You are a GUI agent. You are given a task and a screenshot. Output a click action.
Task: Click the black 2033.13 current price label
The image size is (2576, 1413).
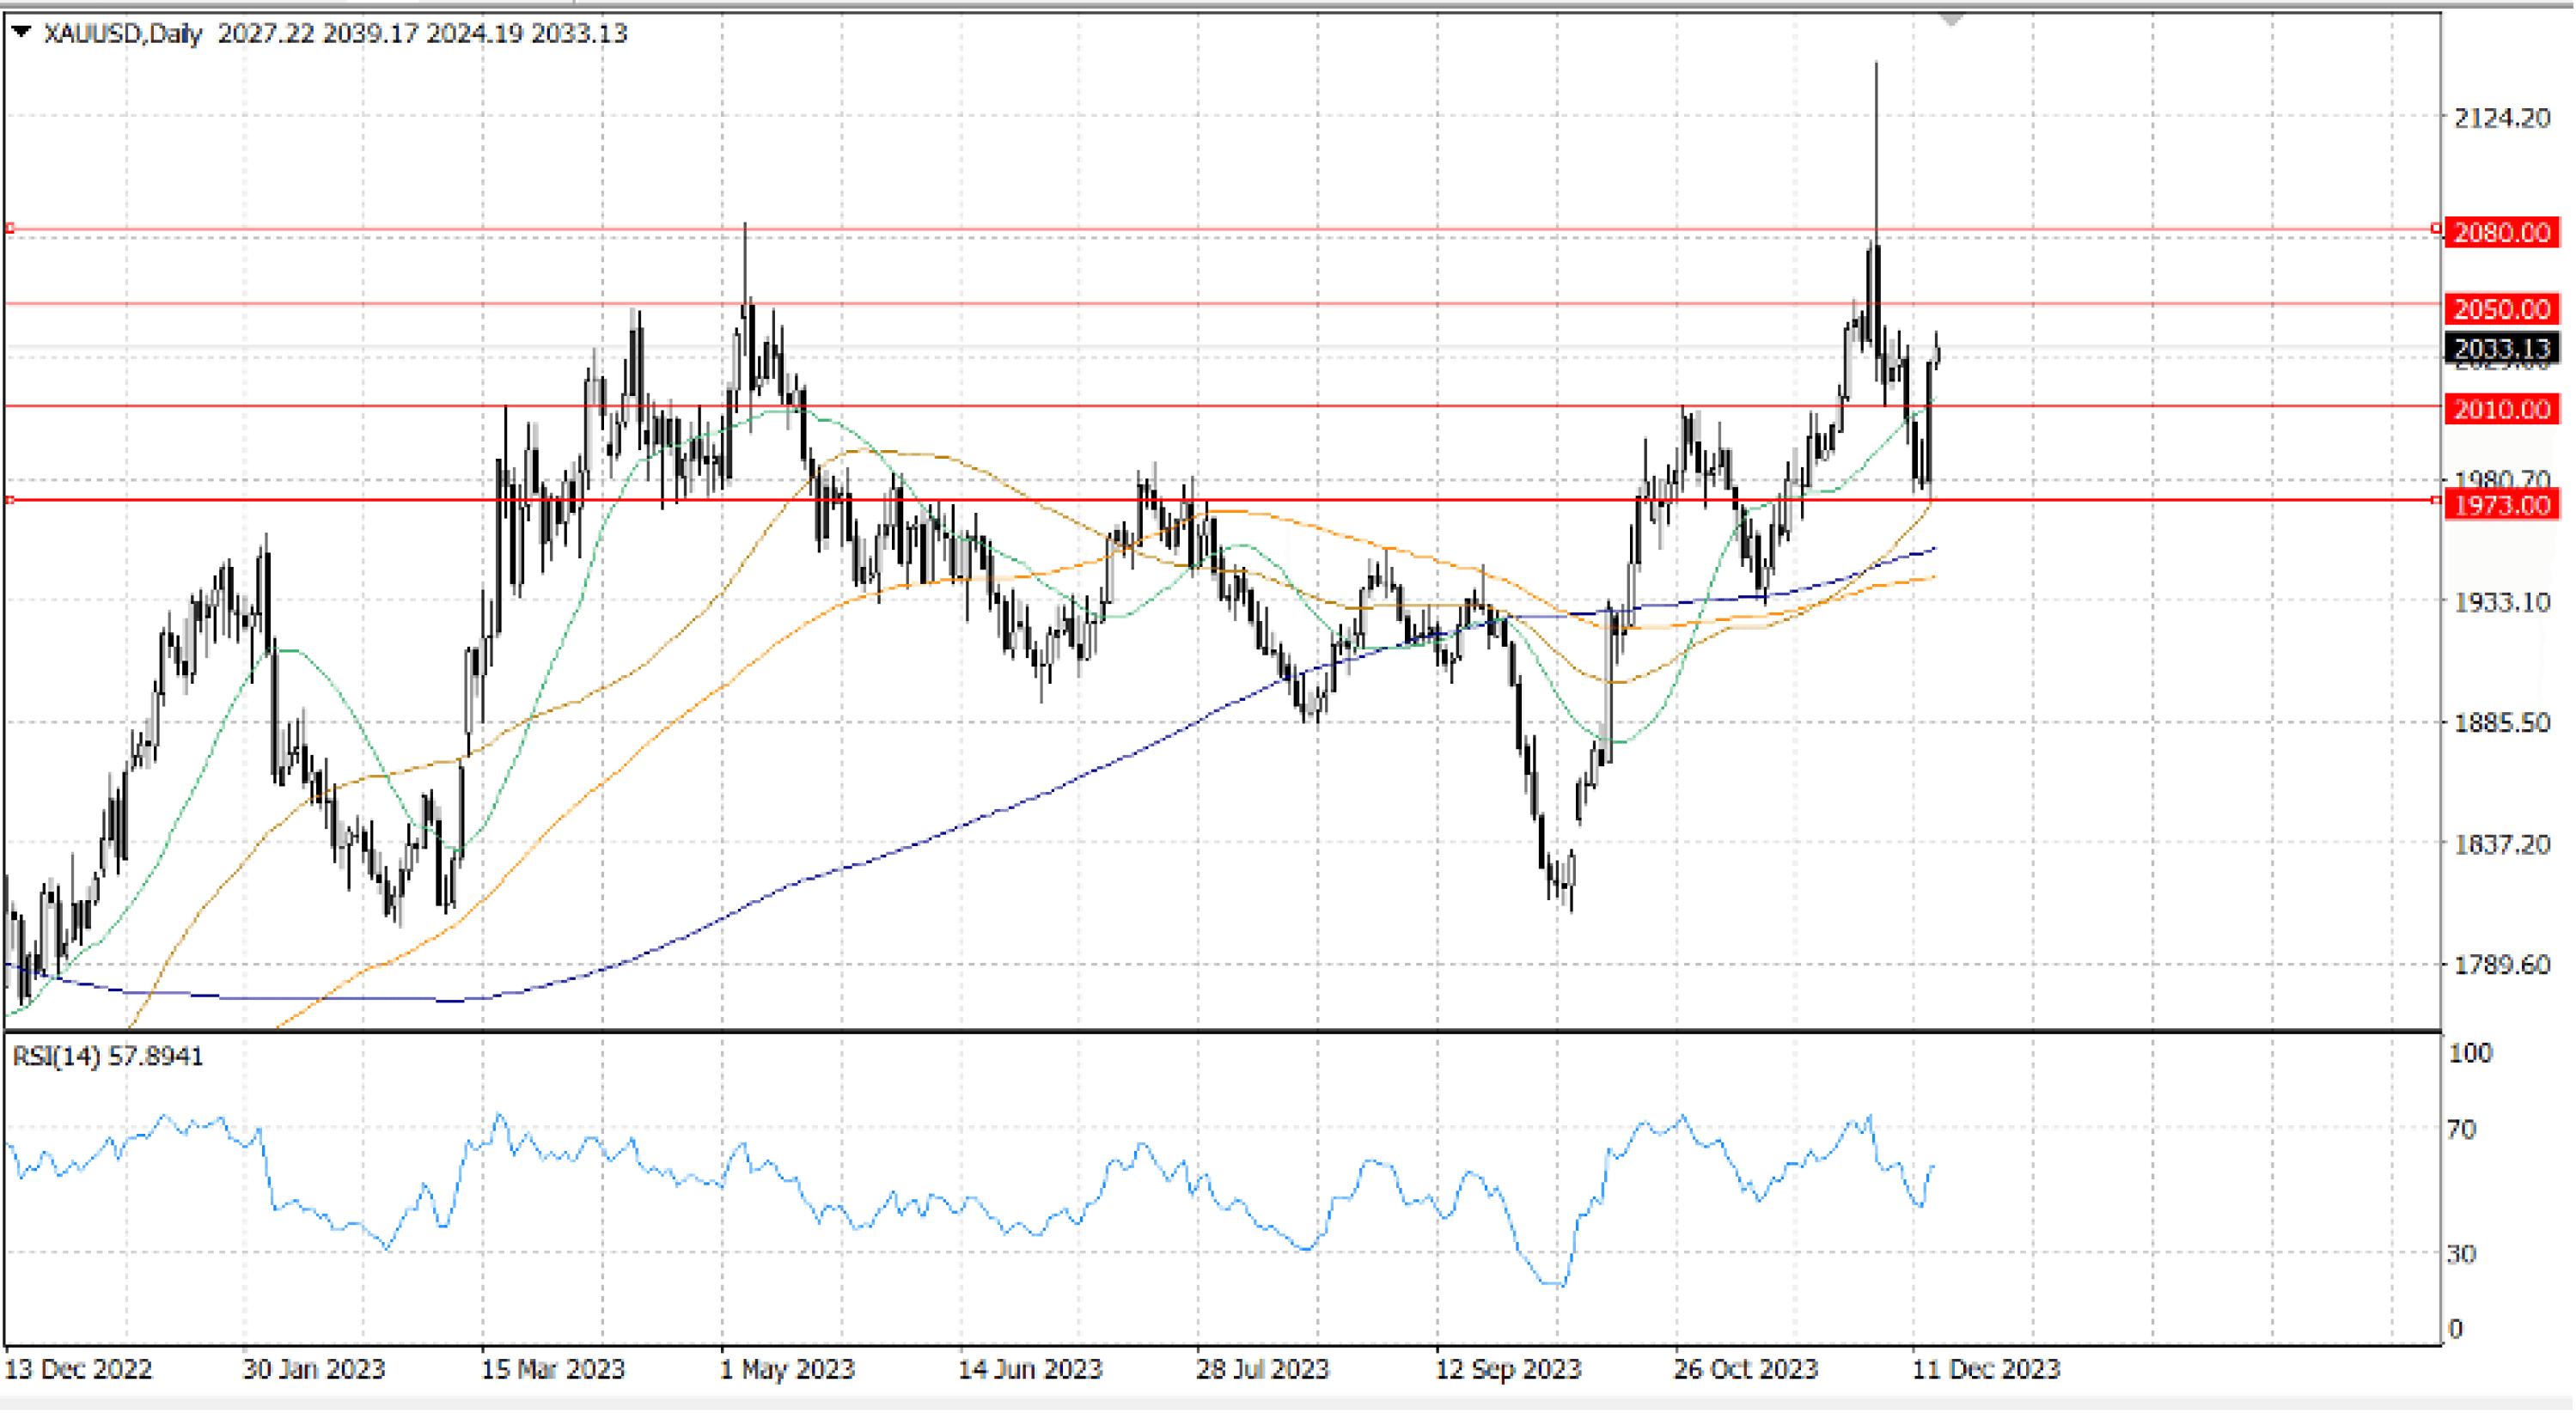pos(2501,348)
